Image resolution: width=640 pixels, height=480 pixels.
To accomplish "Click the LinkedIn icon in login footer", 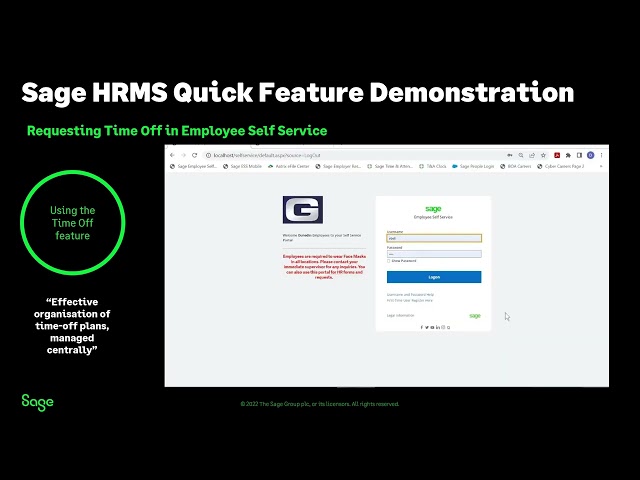I will [438, 327].
